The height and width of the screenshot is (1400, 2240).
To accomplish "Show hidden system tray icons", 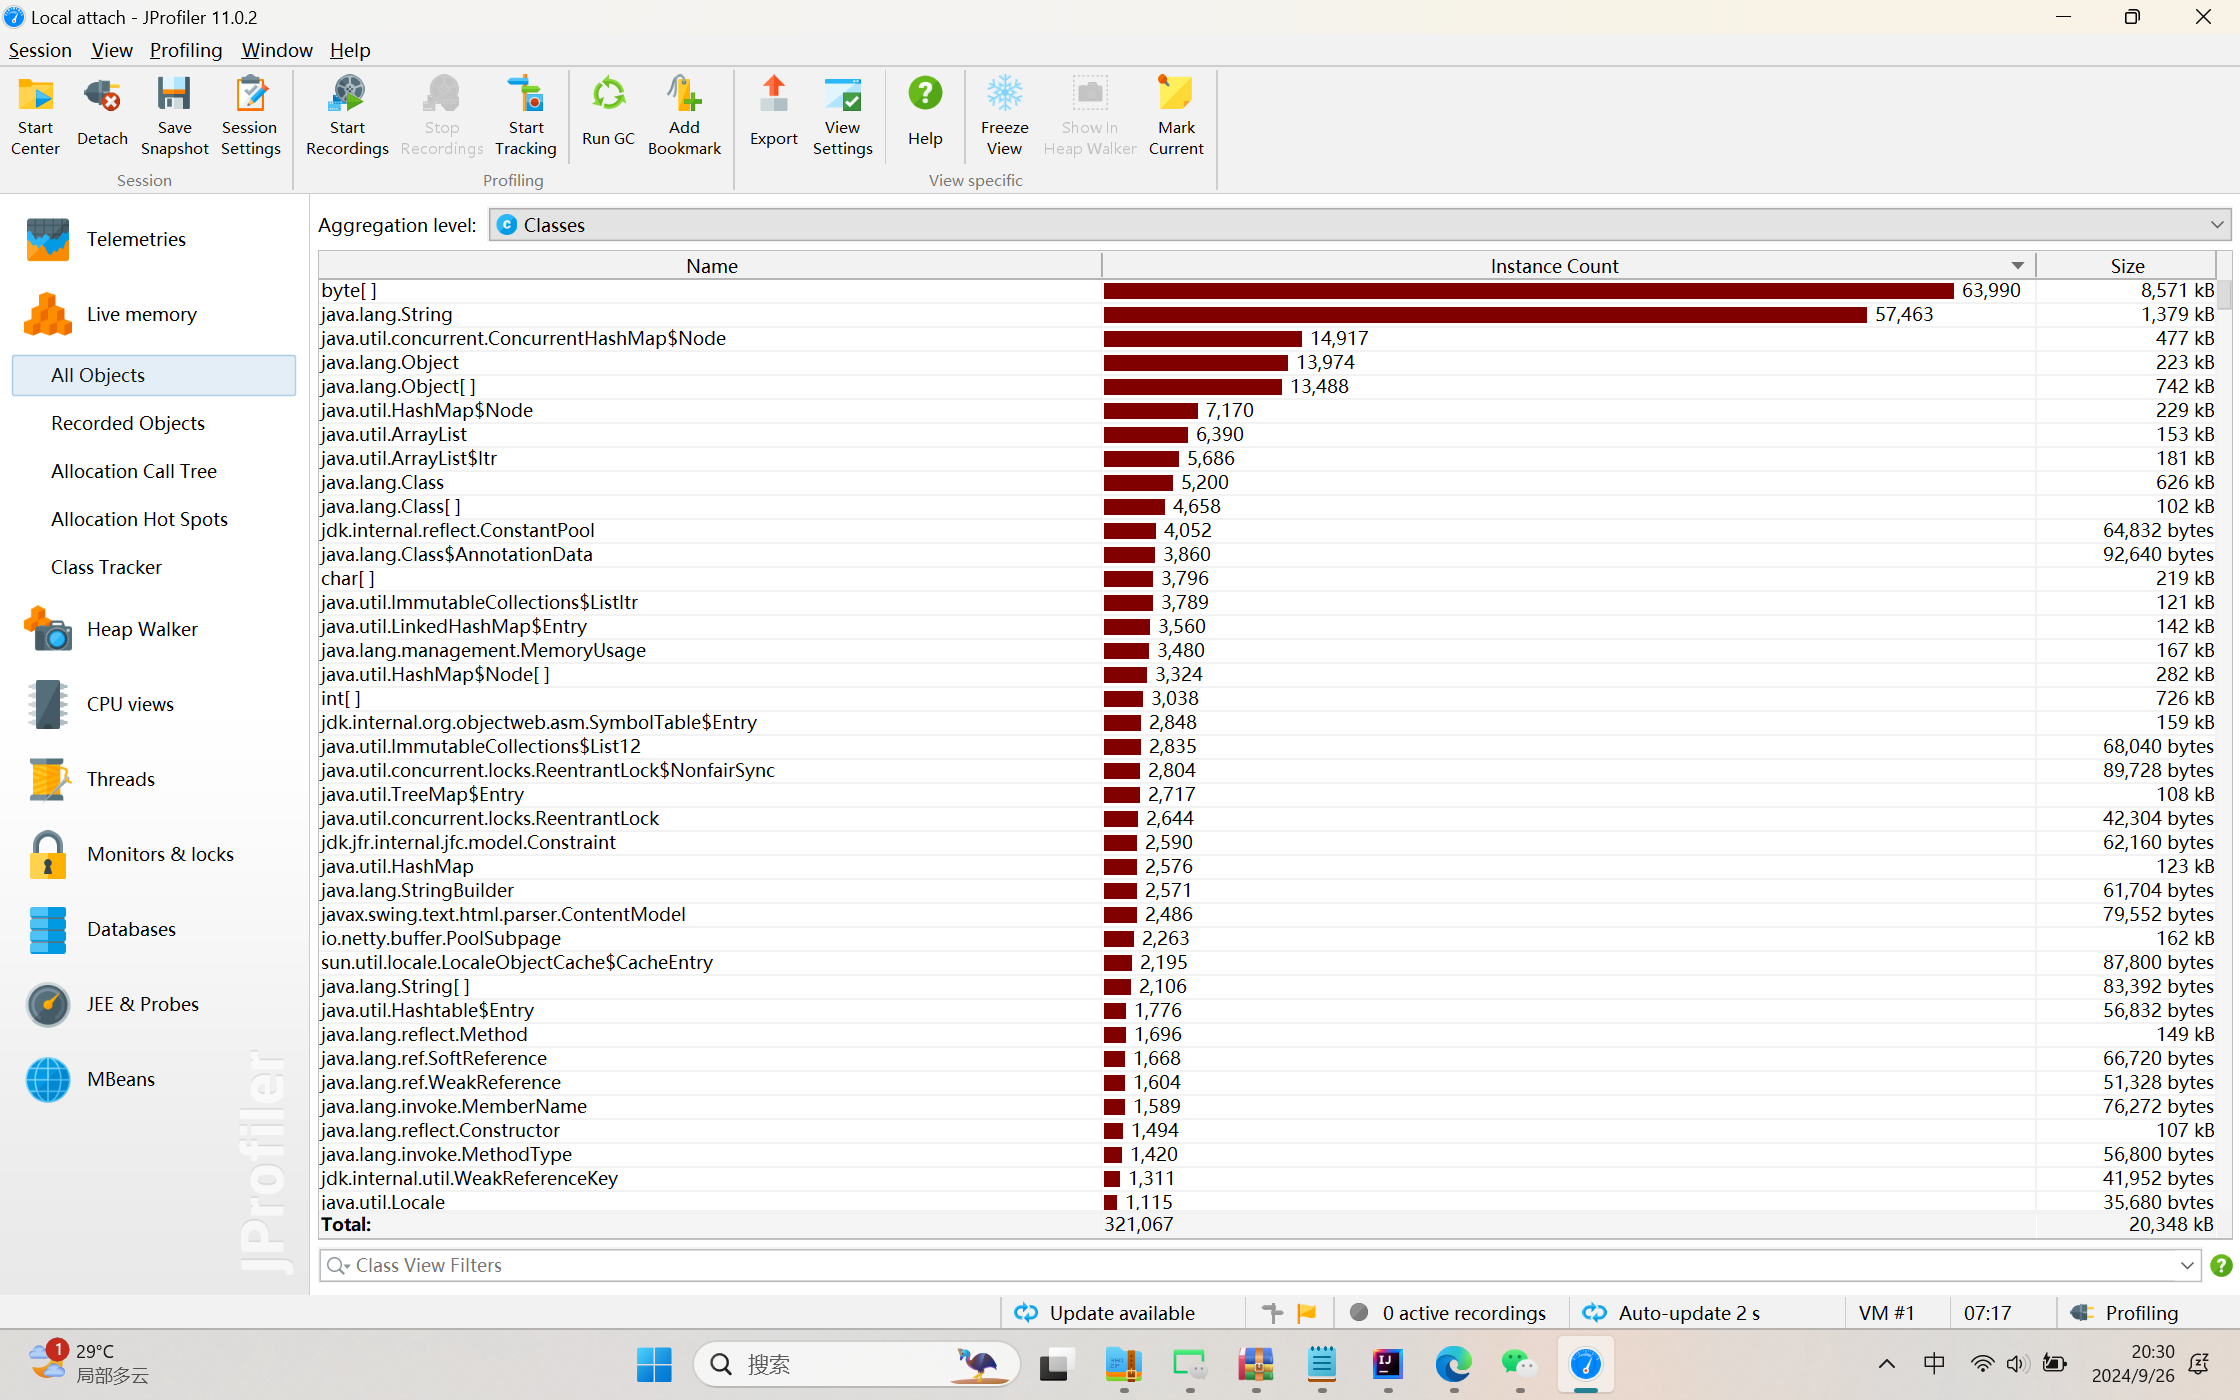I will pyautogui.click(x=1886, y=1364).
